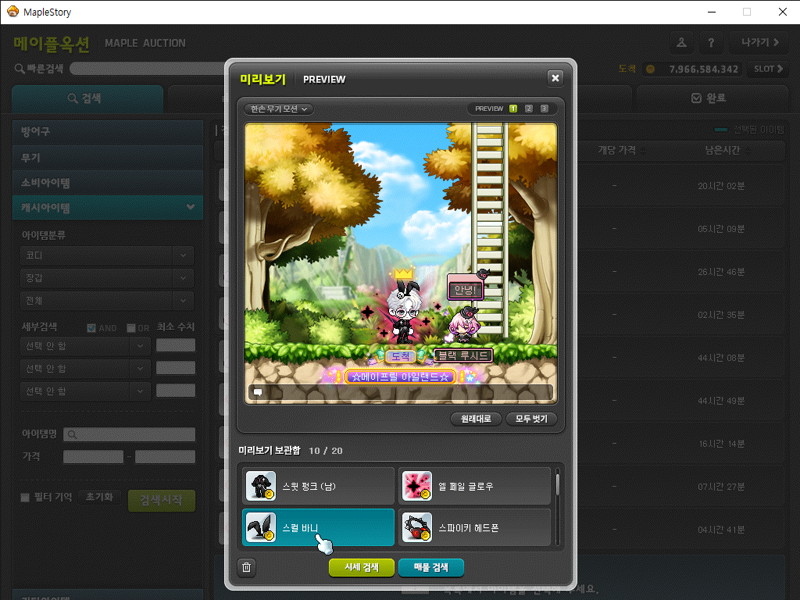Image resolution: width=800 pixels, height=600 pixels.
Task: Click the SLOT button
Action: pos(768,69)
